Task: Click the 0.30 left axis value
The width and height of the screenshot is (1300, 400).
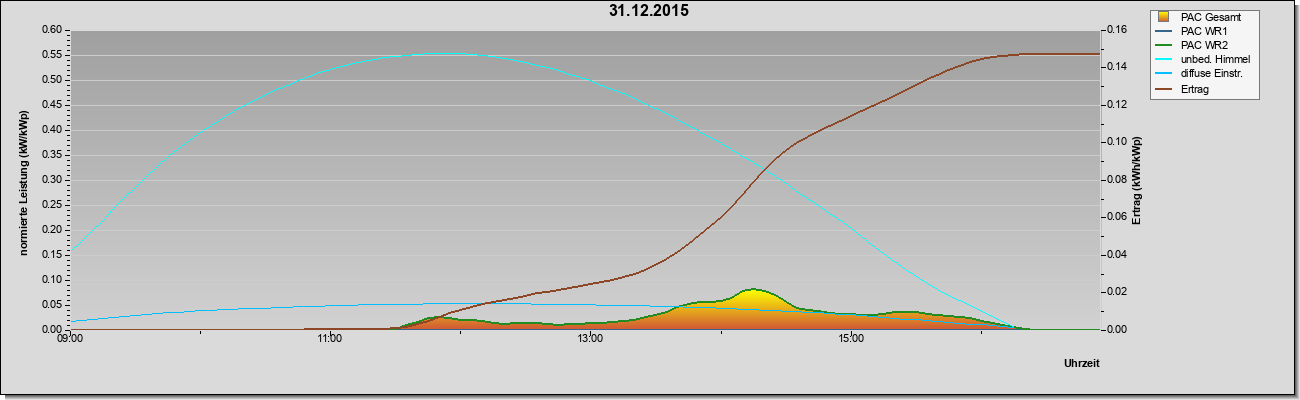Action: (x=53, y=180)
